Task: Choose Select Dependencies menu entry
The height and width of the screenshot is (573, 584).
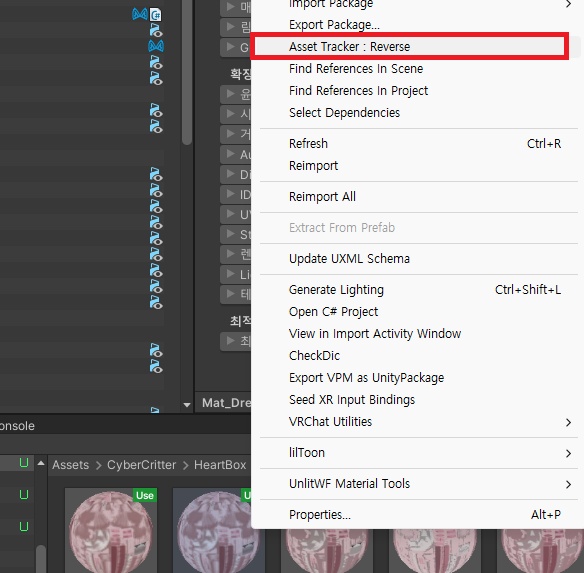Action: coord(344,113)
